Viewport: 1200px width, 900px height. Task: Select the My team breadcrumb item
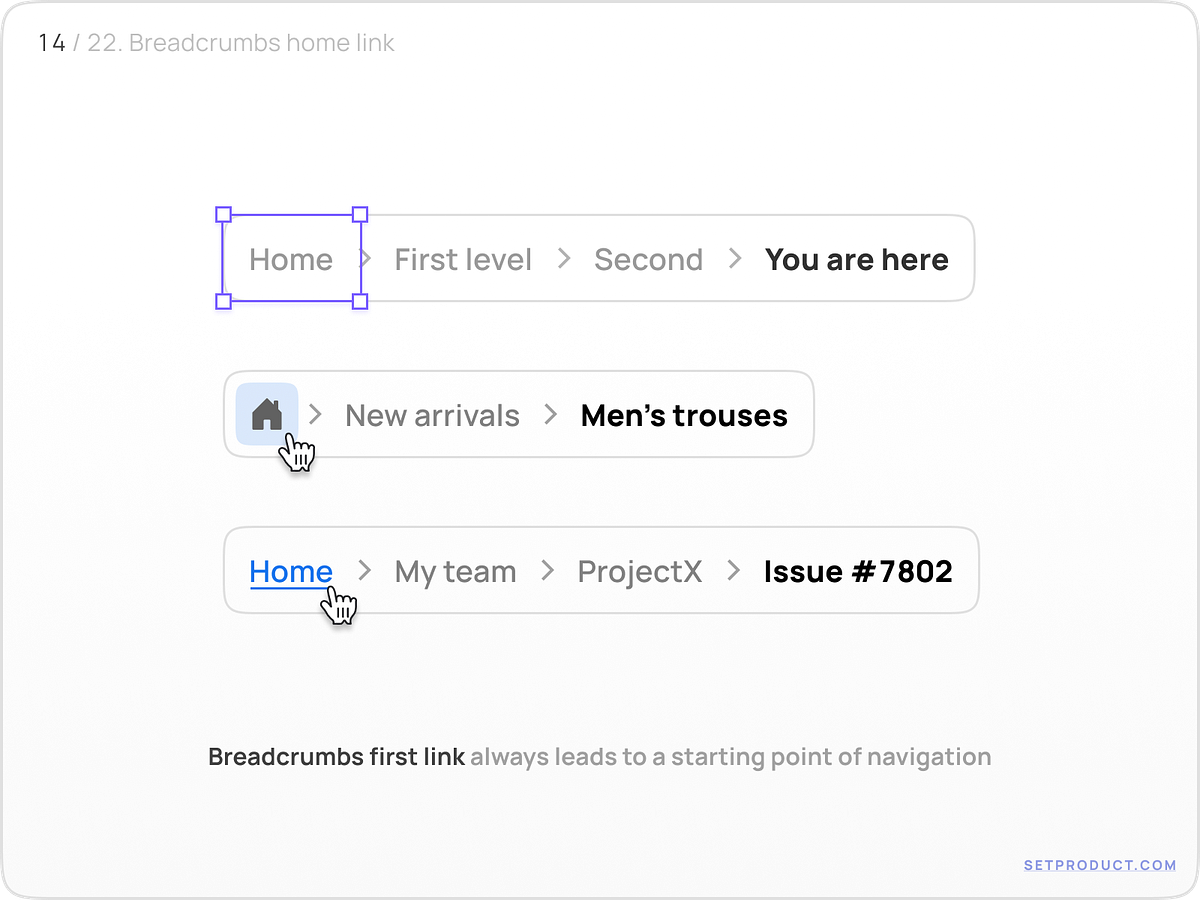click(x=455, y=570)
